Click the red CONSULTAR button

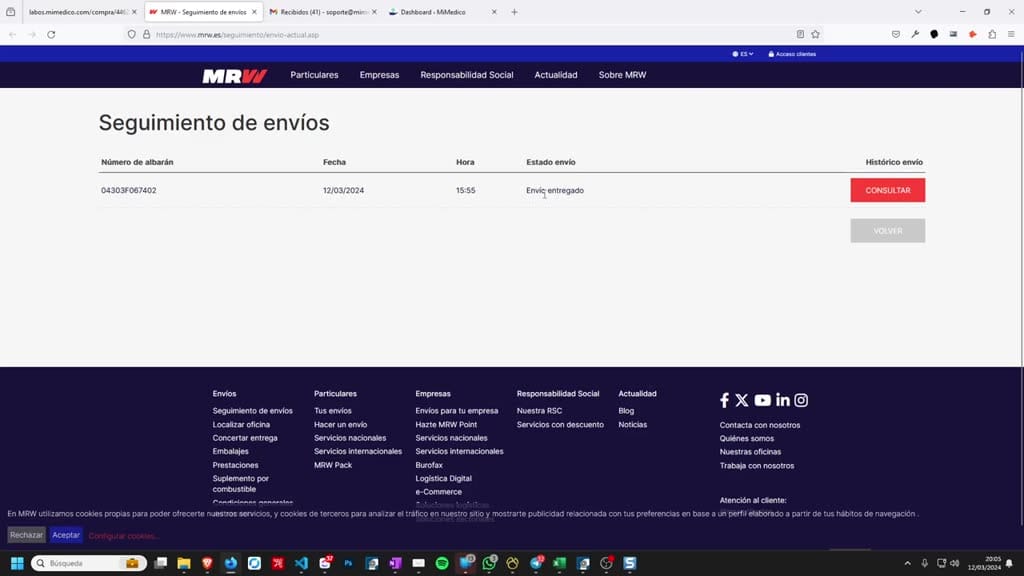click(x=888, y=190)
